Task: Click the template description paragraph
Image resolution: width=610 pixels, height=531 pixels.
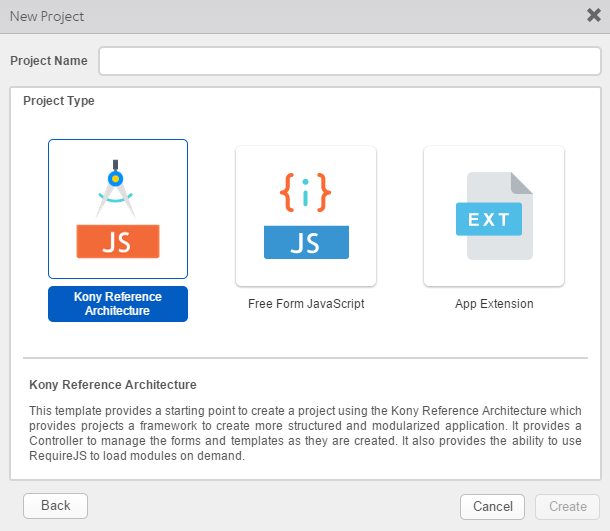Action: pyautogui.click(x=305, y=433)
